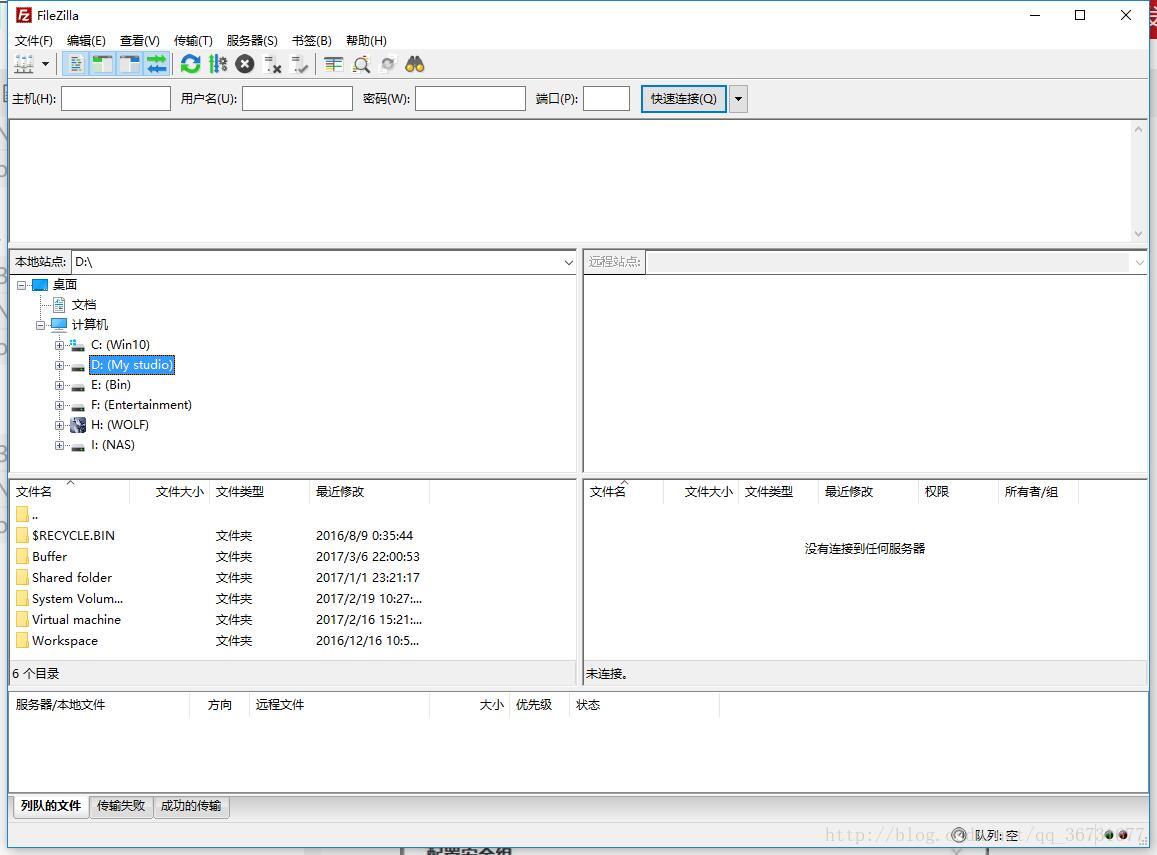Open the 书签(B) menu
Screen dimensions: 1157x855
(x=311, y=41)
